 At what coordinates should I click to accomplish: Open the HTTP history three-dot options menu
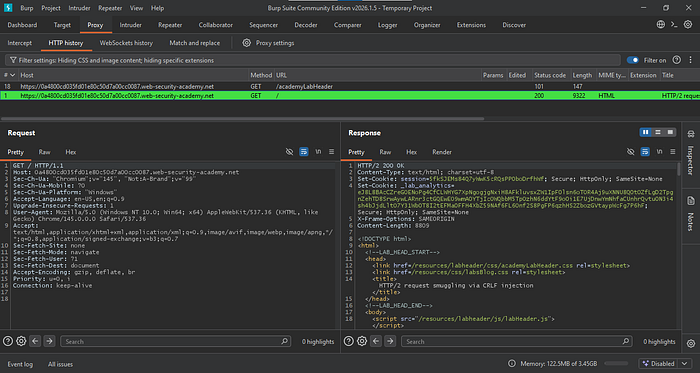[690, 60]
